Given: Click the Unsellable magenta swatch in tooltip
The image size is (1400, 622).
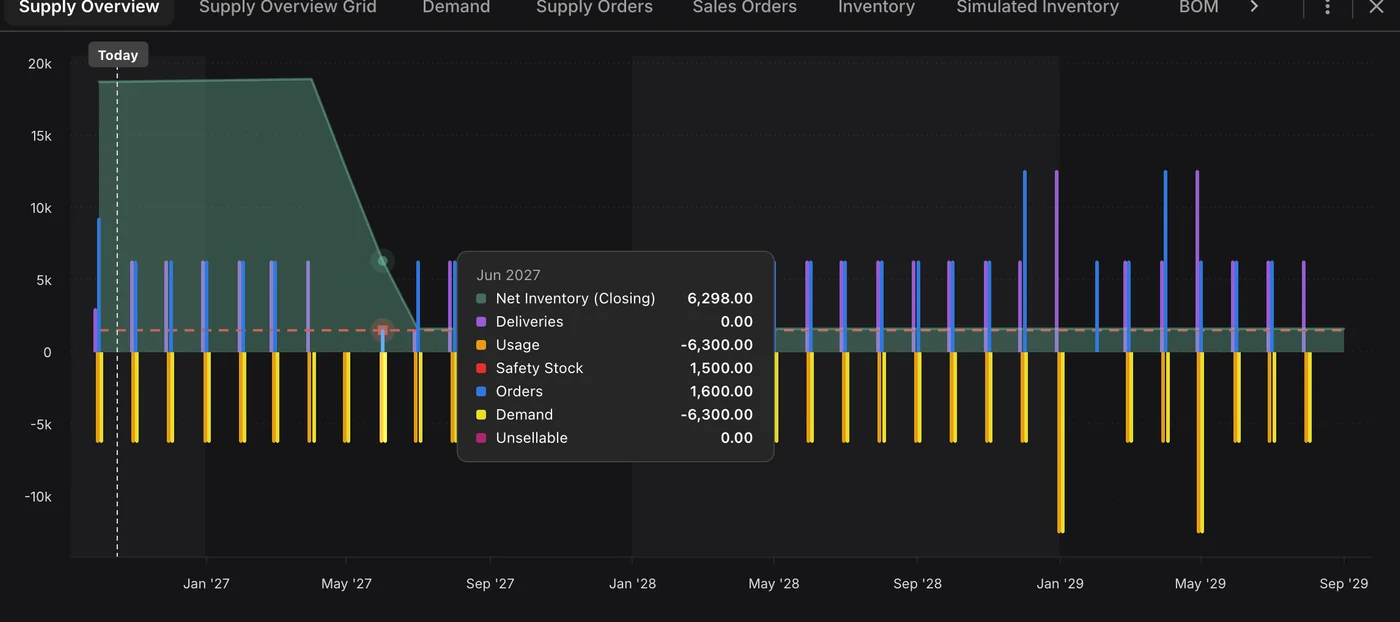Looking at the screenshot, I should 481,438.
